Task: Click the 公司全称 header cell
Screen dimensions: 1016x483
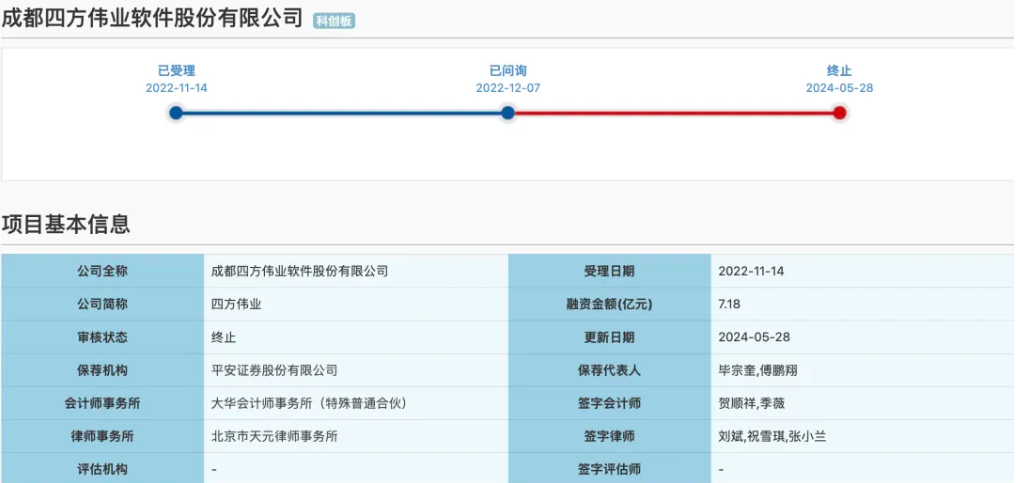Action: (102, 271)
